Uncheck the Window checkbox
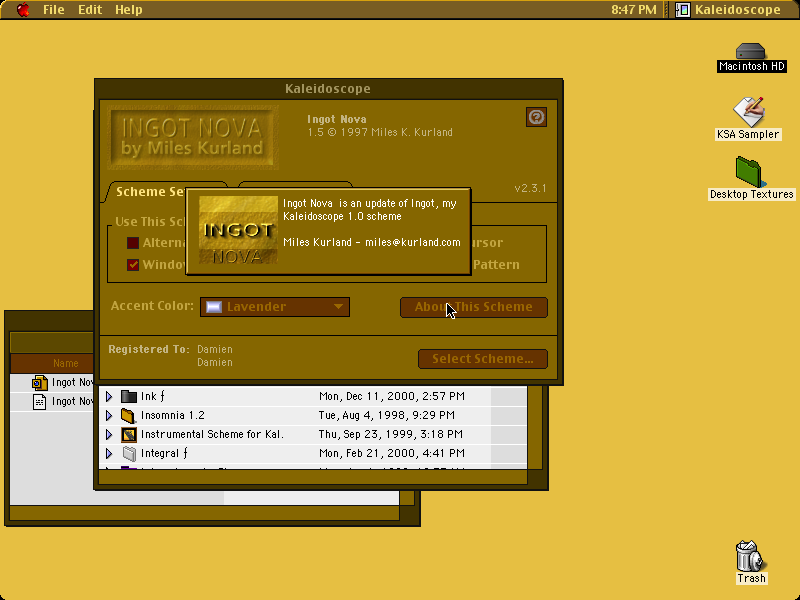 point(133,265)
